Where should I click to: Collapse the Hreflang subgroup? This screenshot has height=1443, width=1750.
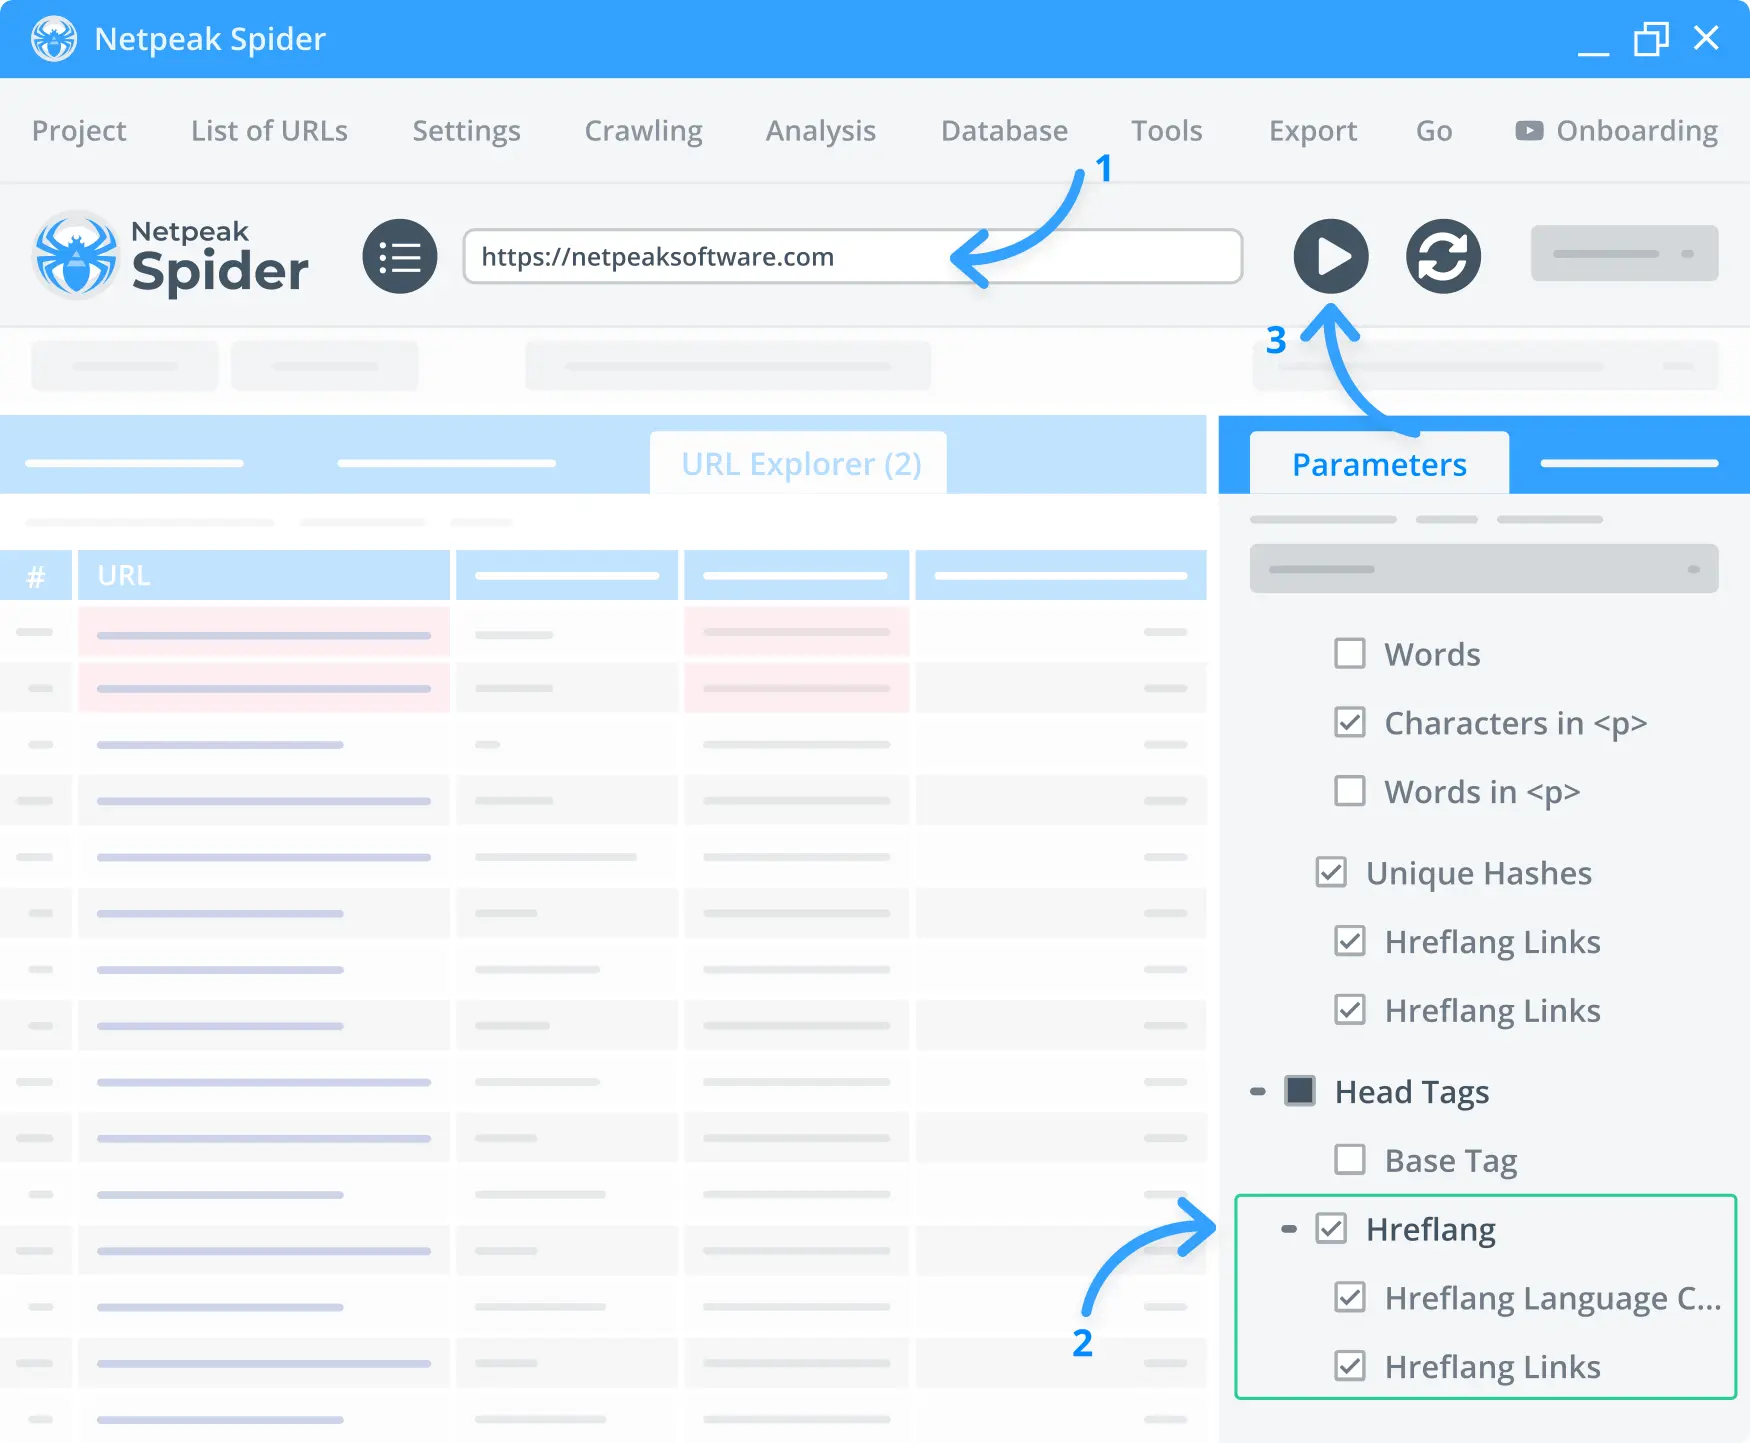(1289, 1229)
